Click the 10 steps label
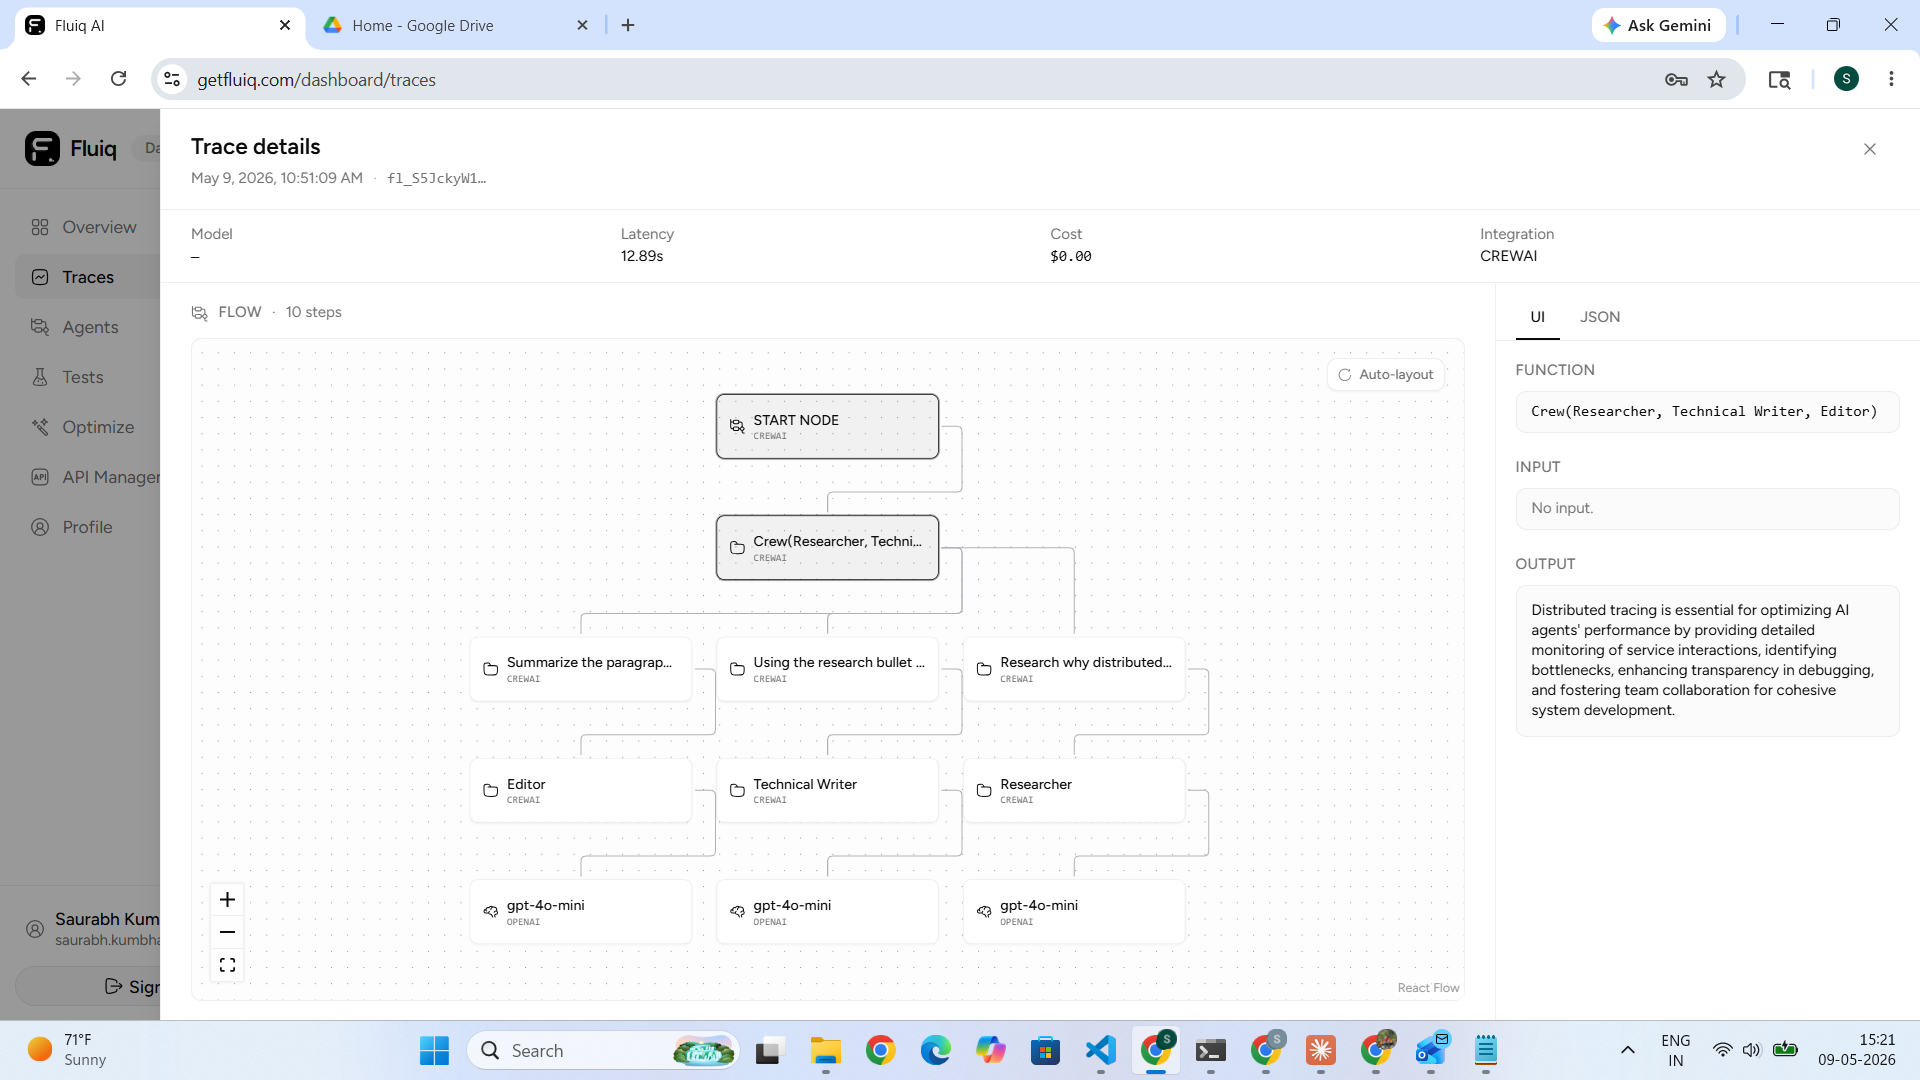Screen dimensions: 1920x1080 coord(313,312)
